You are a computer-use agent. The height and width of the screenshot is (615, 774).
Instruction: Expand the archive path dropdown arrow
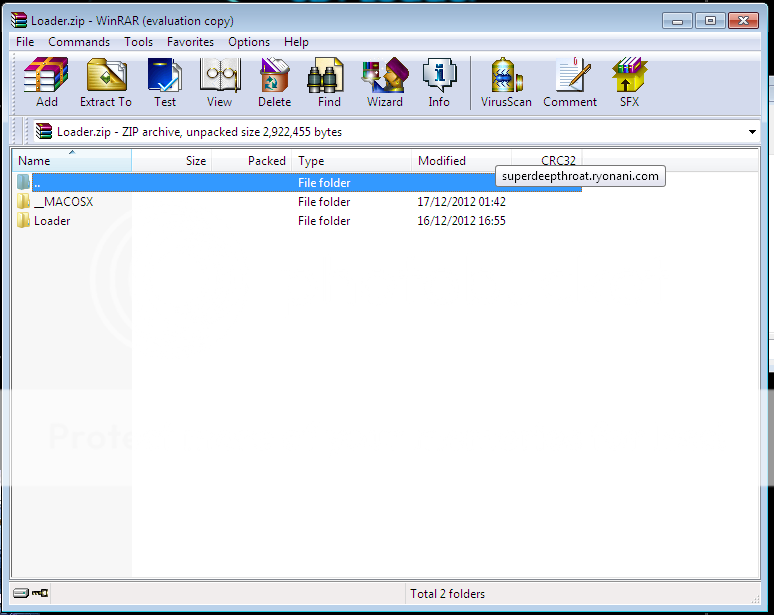(x=752, y=132)
